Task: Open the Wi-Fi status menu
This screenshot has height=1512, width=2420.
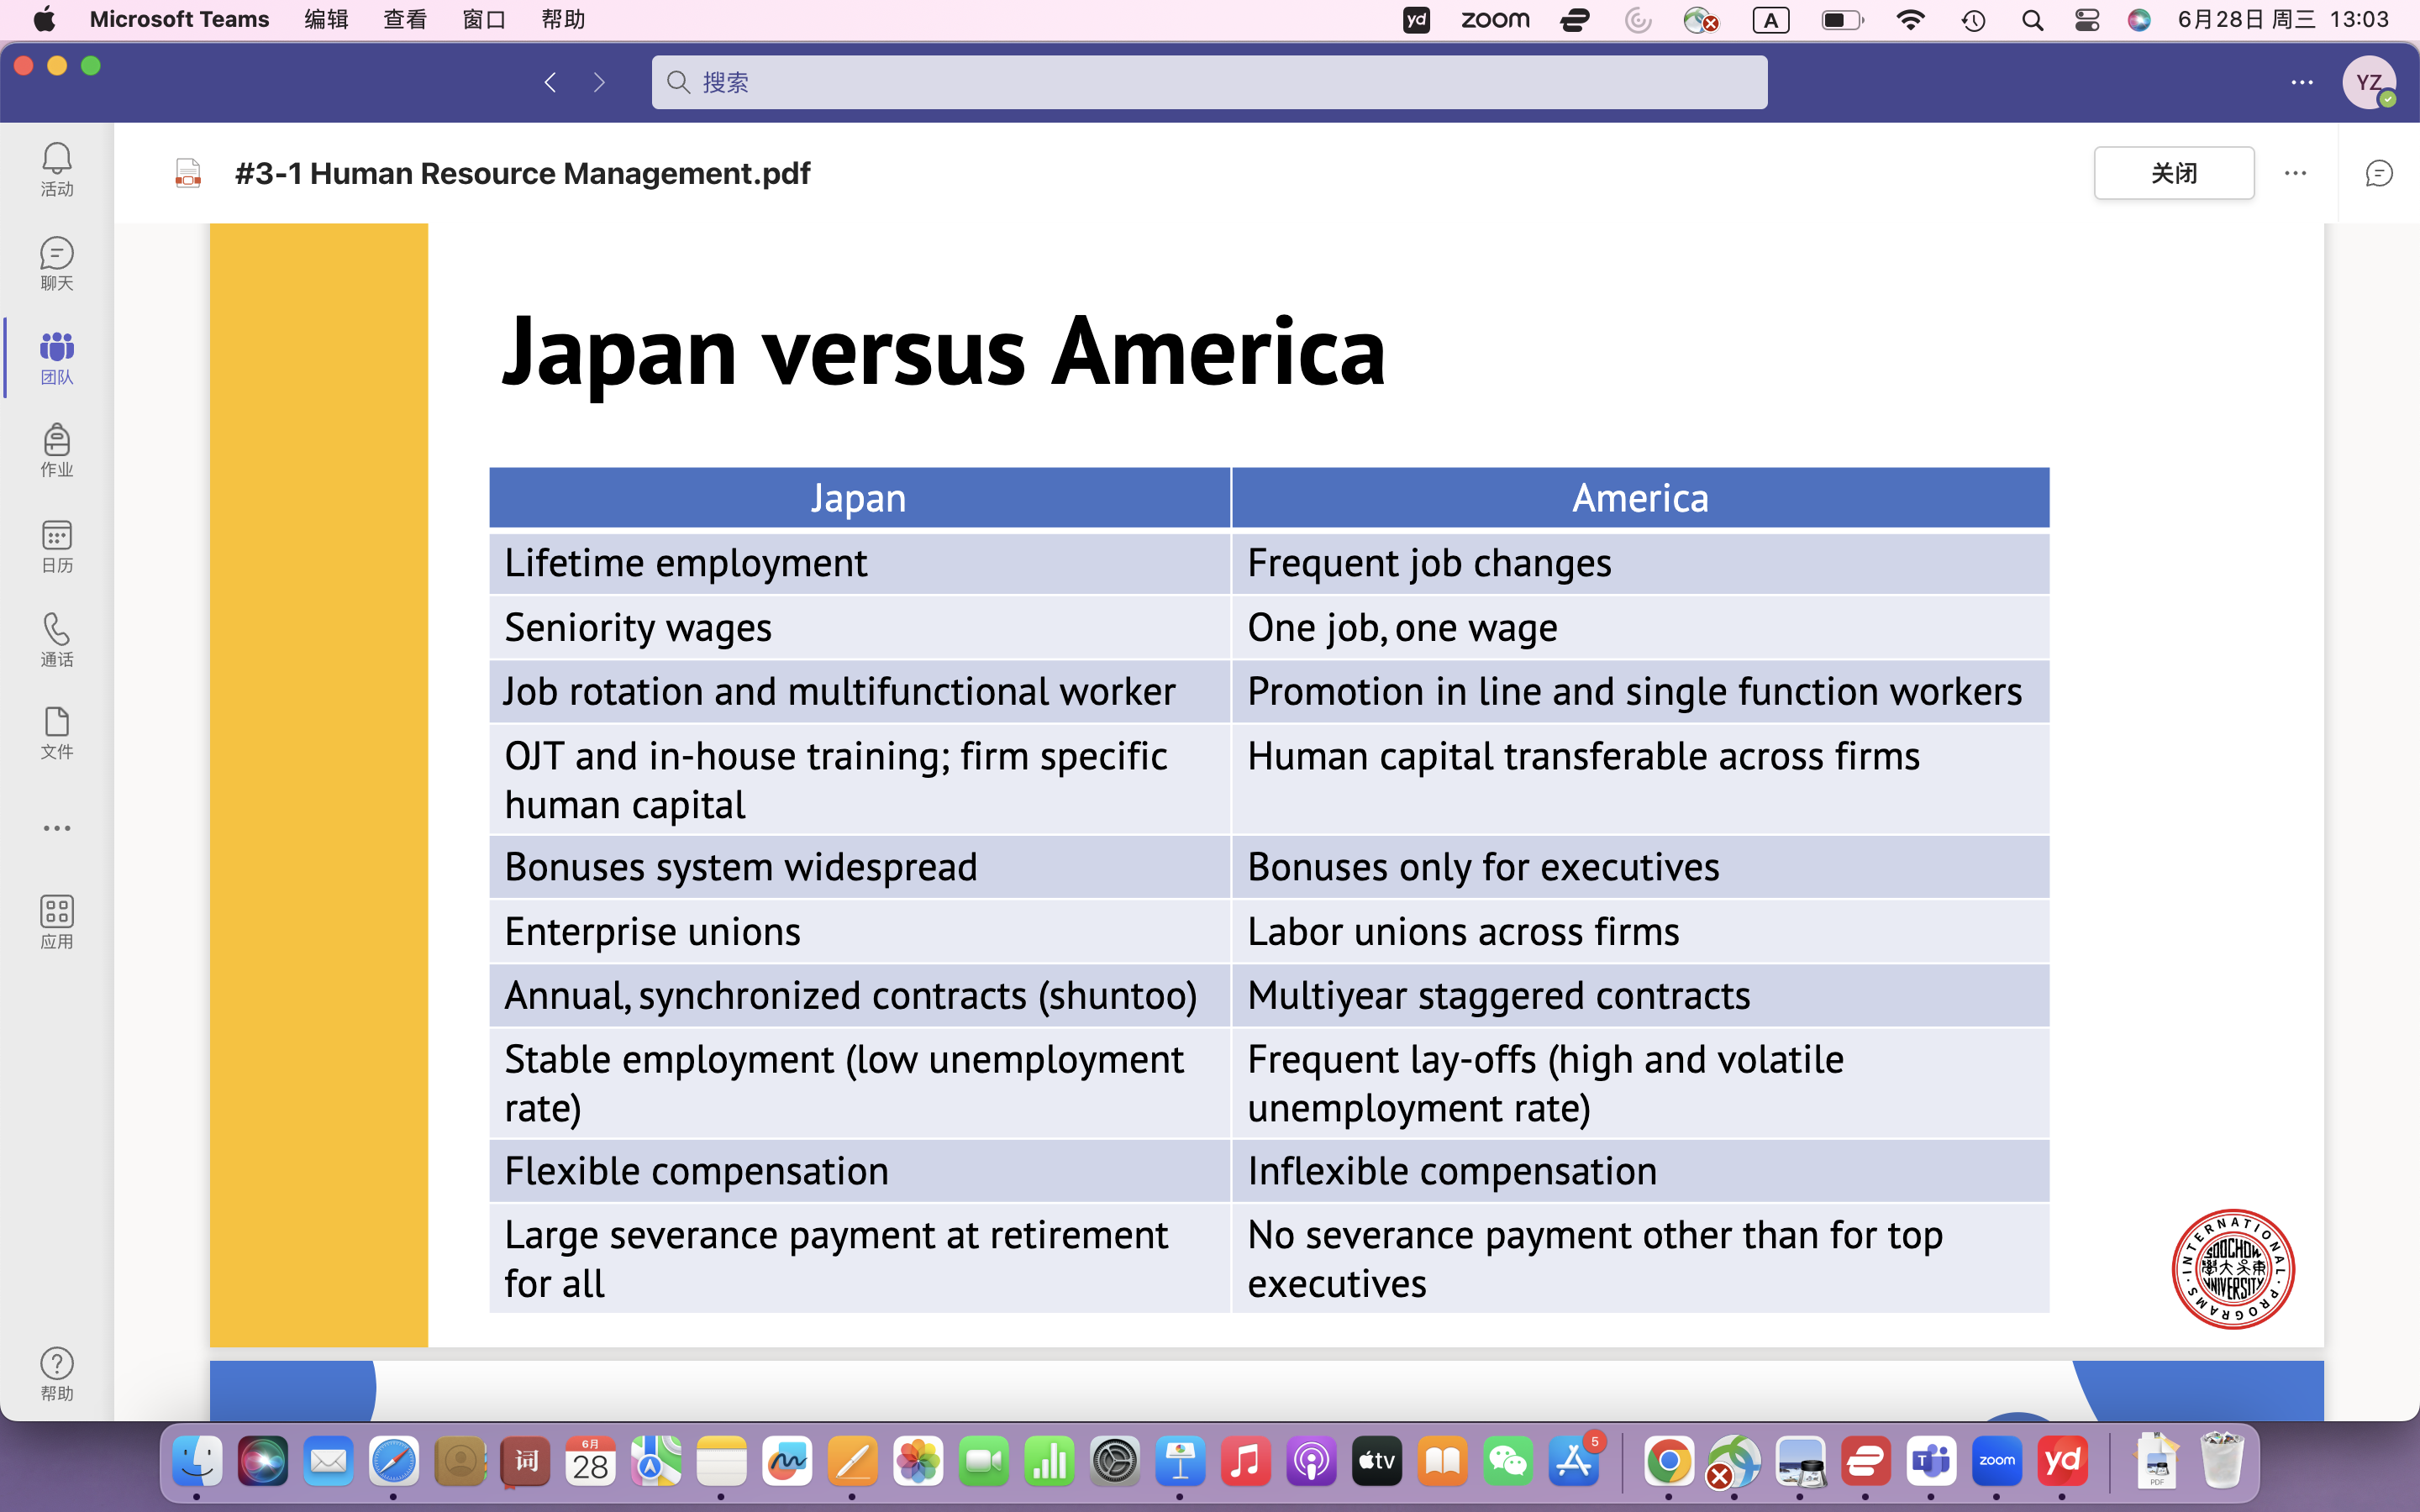Action: pos(1911,19)
